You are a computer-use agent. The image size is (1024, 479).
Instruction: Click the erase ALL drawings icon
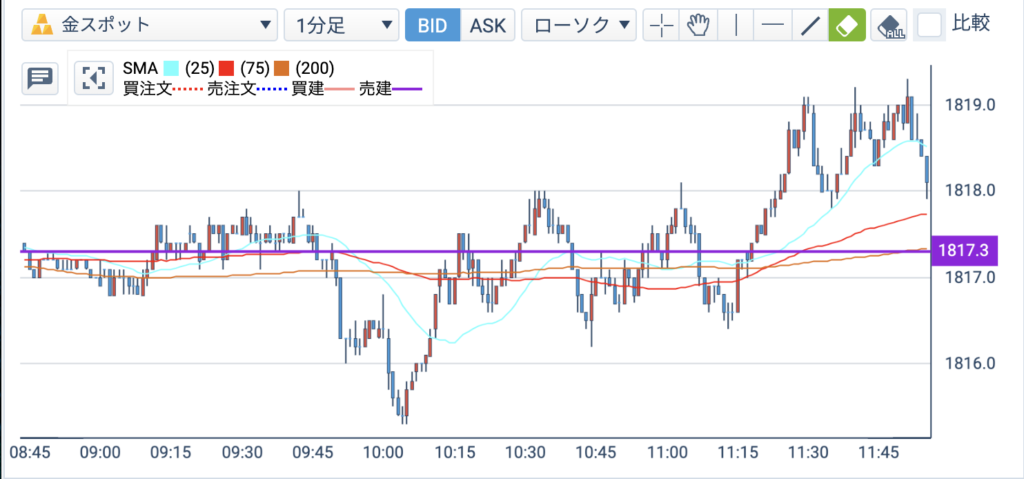click(x=889, y=25)
